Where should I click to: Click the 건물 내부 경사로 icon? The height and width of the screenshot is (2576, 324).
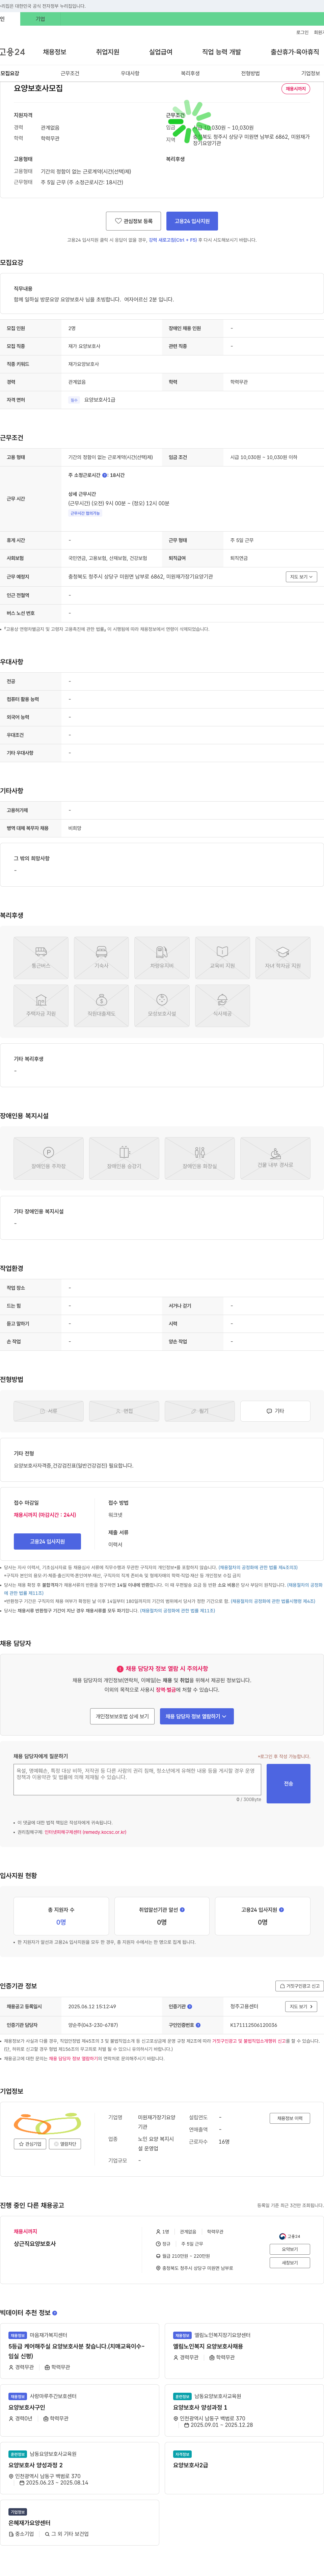coord(275,1158)
